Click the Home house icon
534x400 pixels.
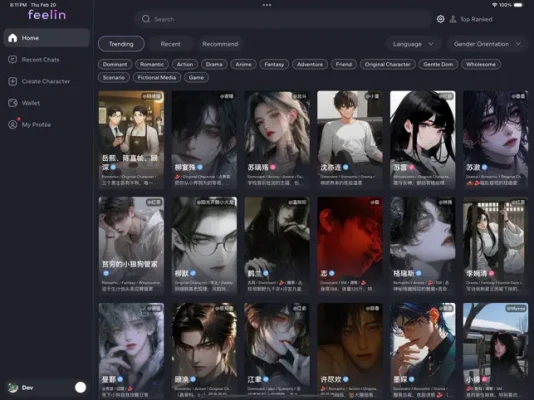(x=13, y=38)
